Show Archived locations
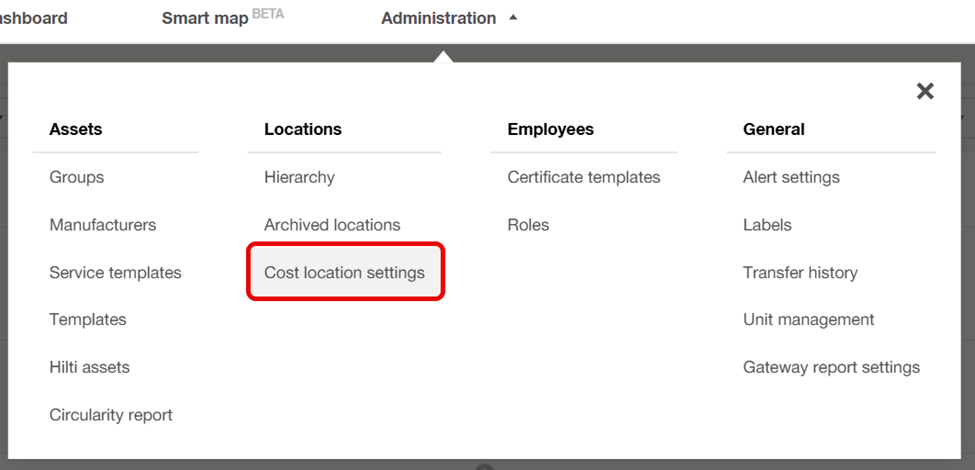This screenshot has width=975, height=470. pyautogui.click(x=332, y=224)
